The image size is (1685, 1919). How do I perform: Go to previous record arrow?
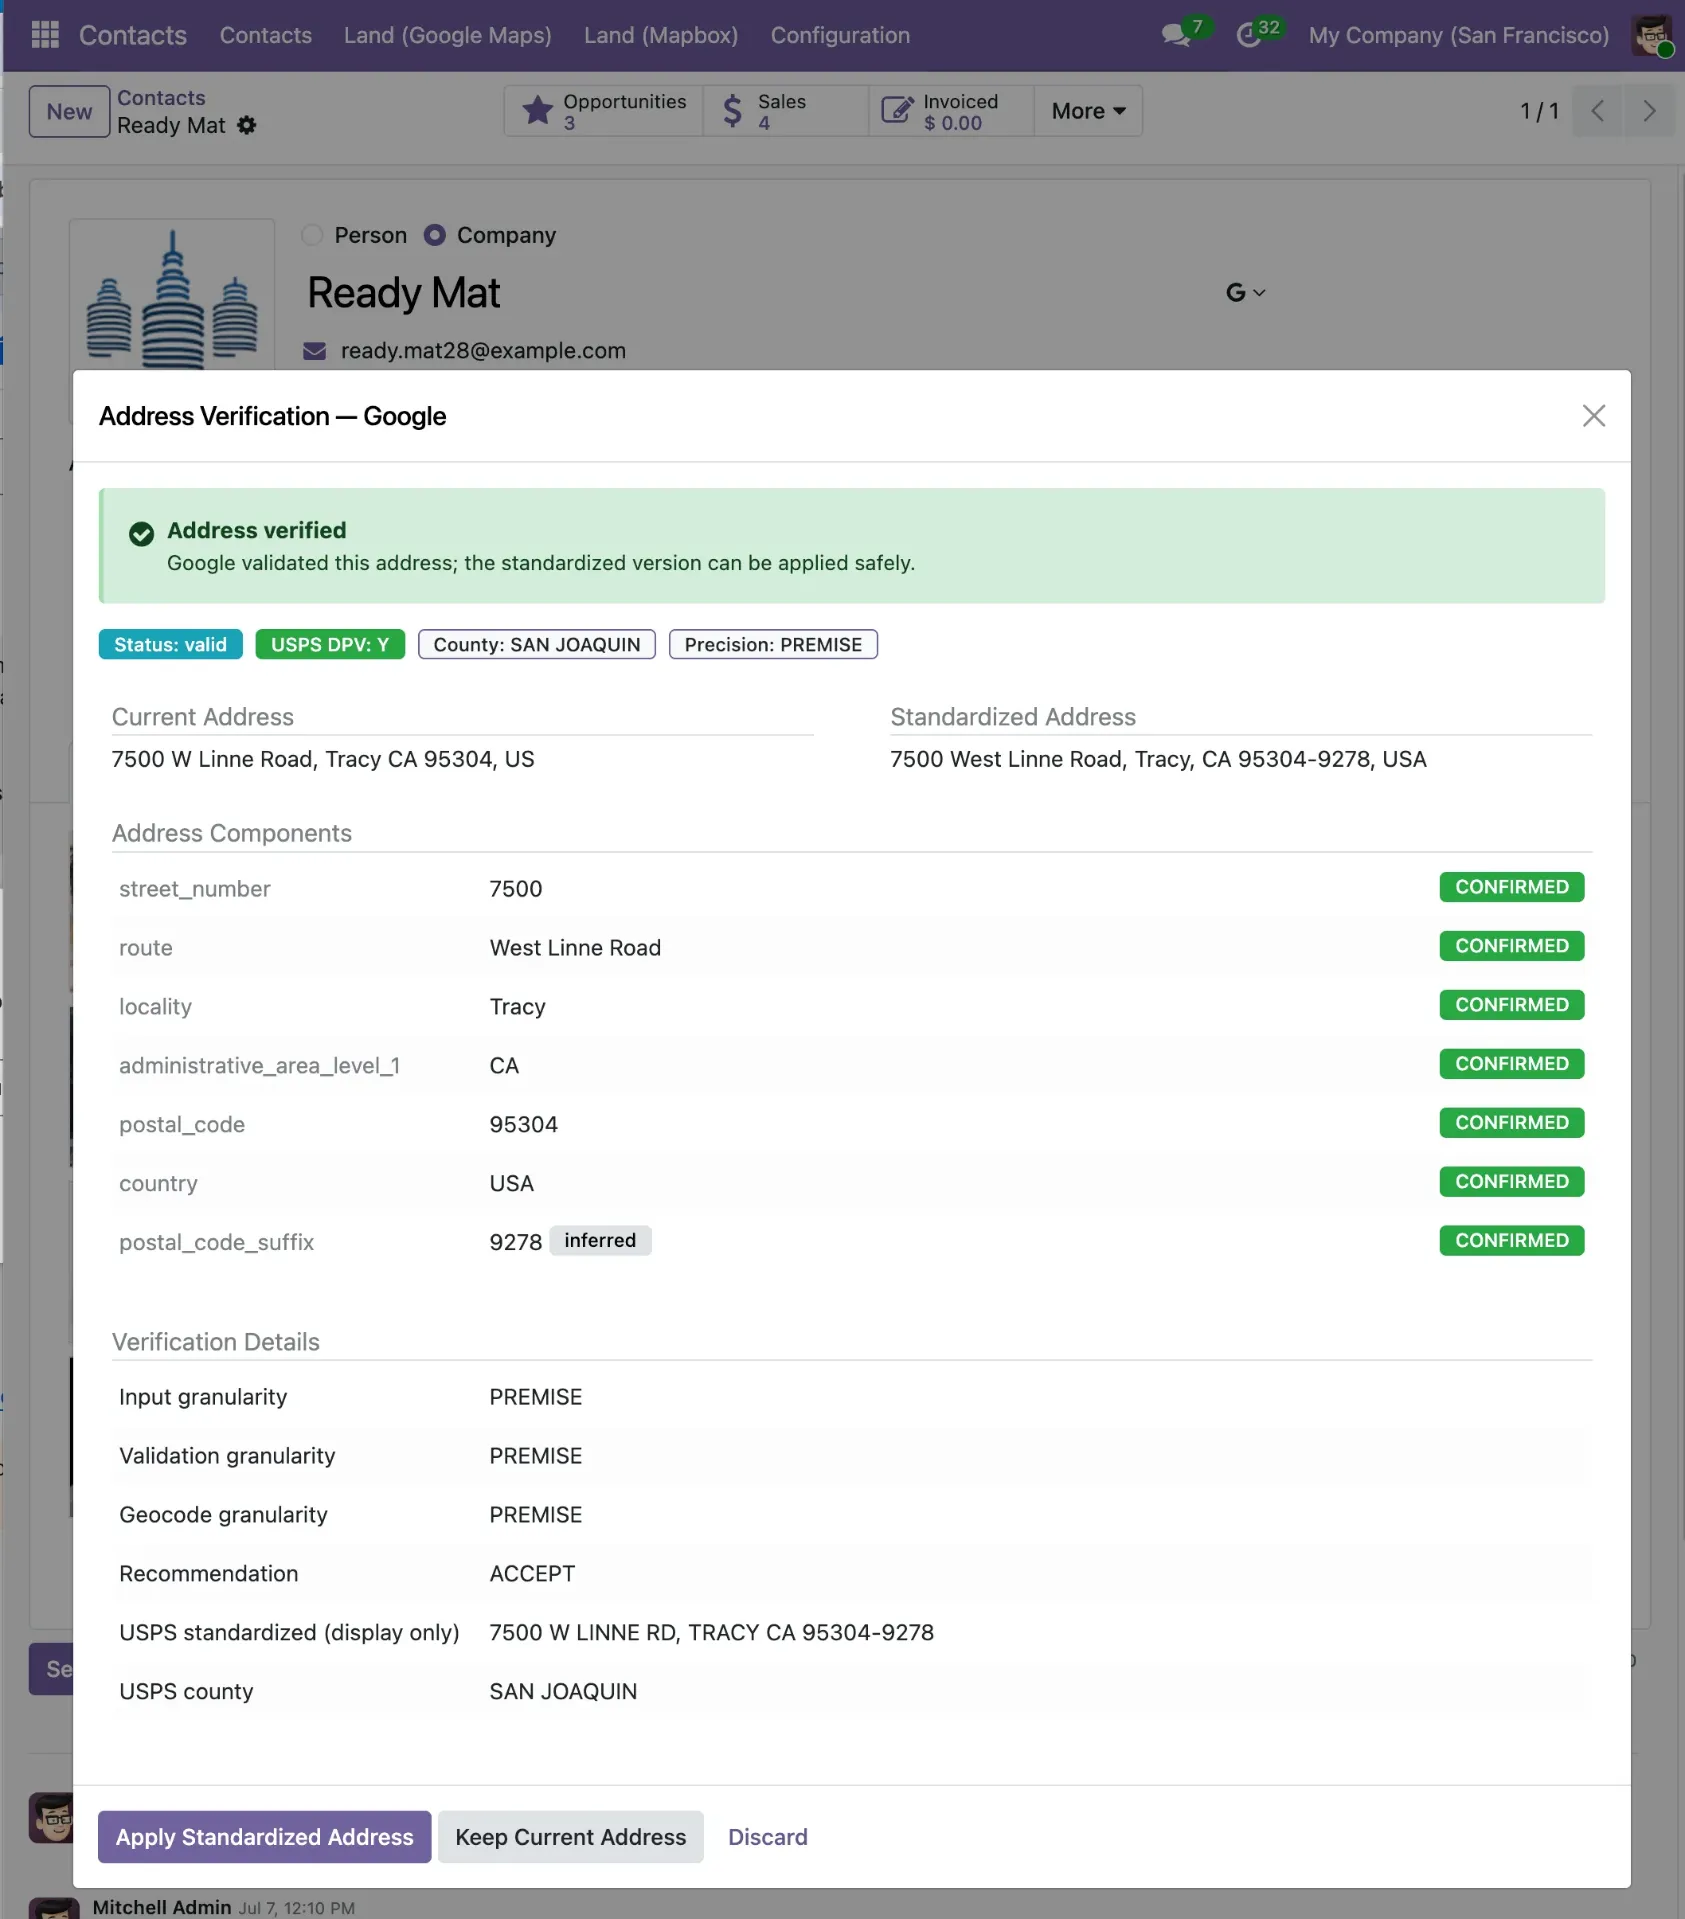coord(1597,111)
